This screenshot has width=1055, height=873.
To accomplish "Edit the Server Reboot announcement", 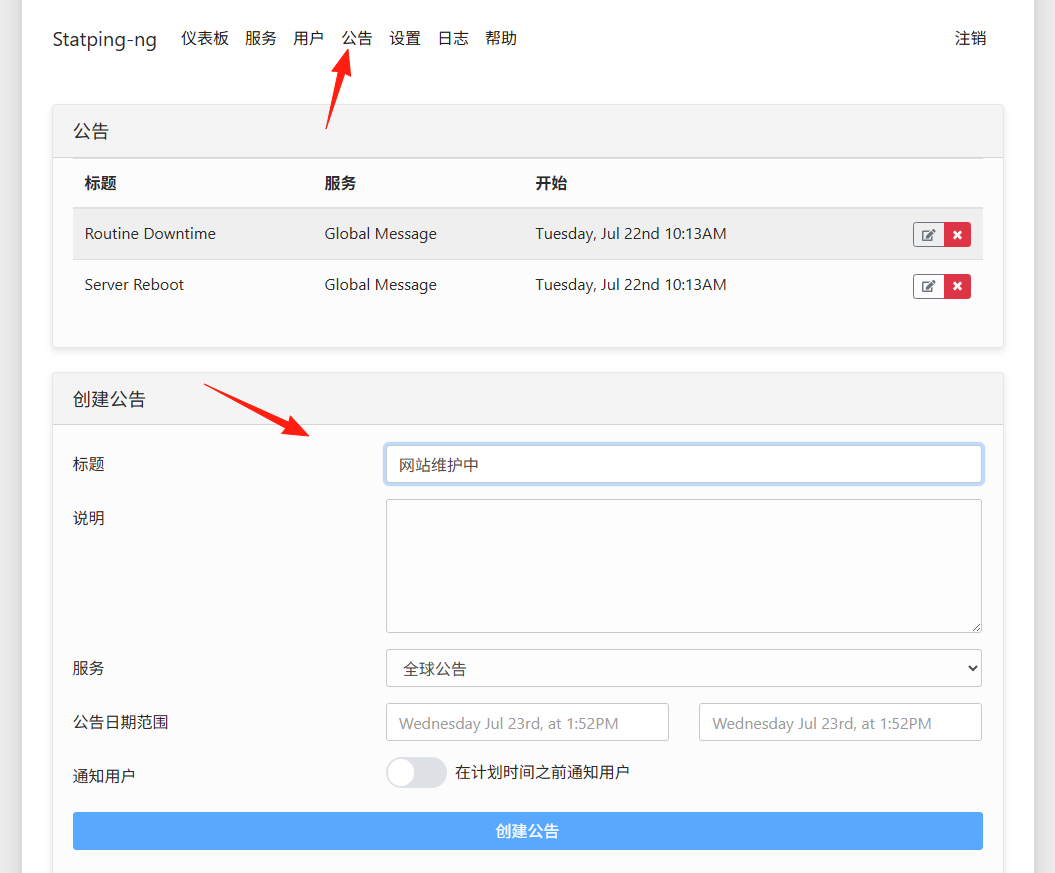I will tap(929, 287).
